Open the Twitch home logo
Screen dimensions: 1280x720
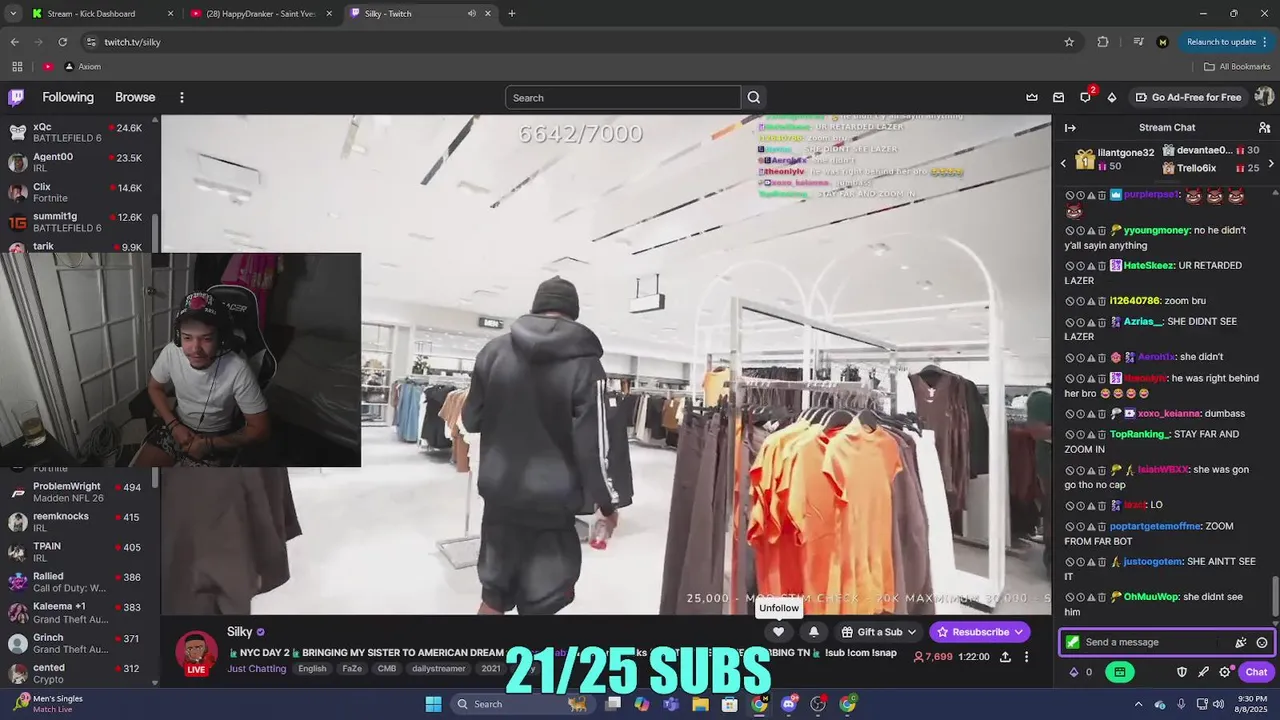(16, 97)
